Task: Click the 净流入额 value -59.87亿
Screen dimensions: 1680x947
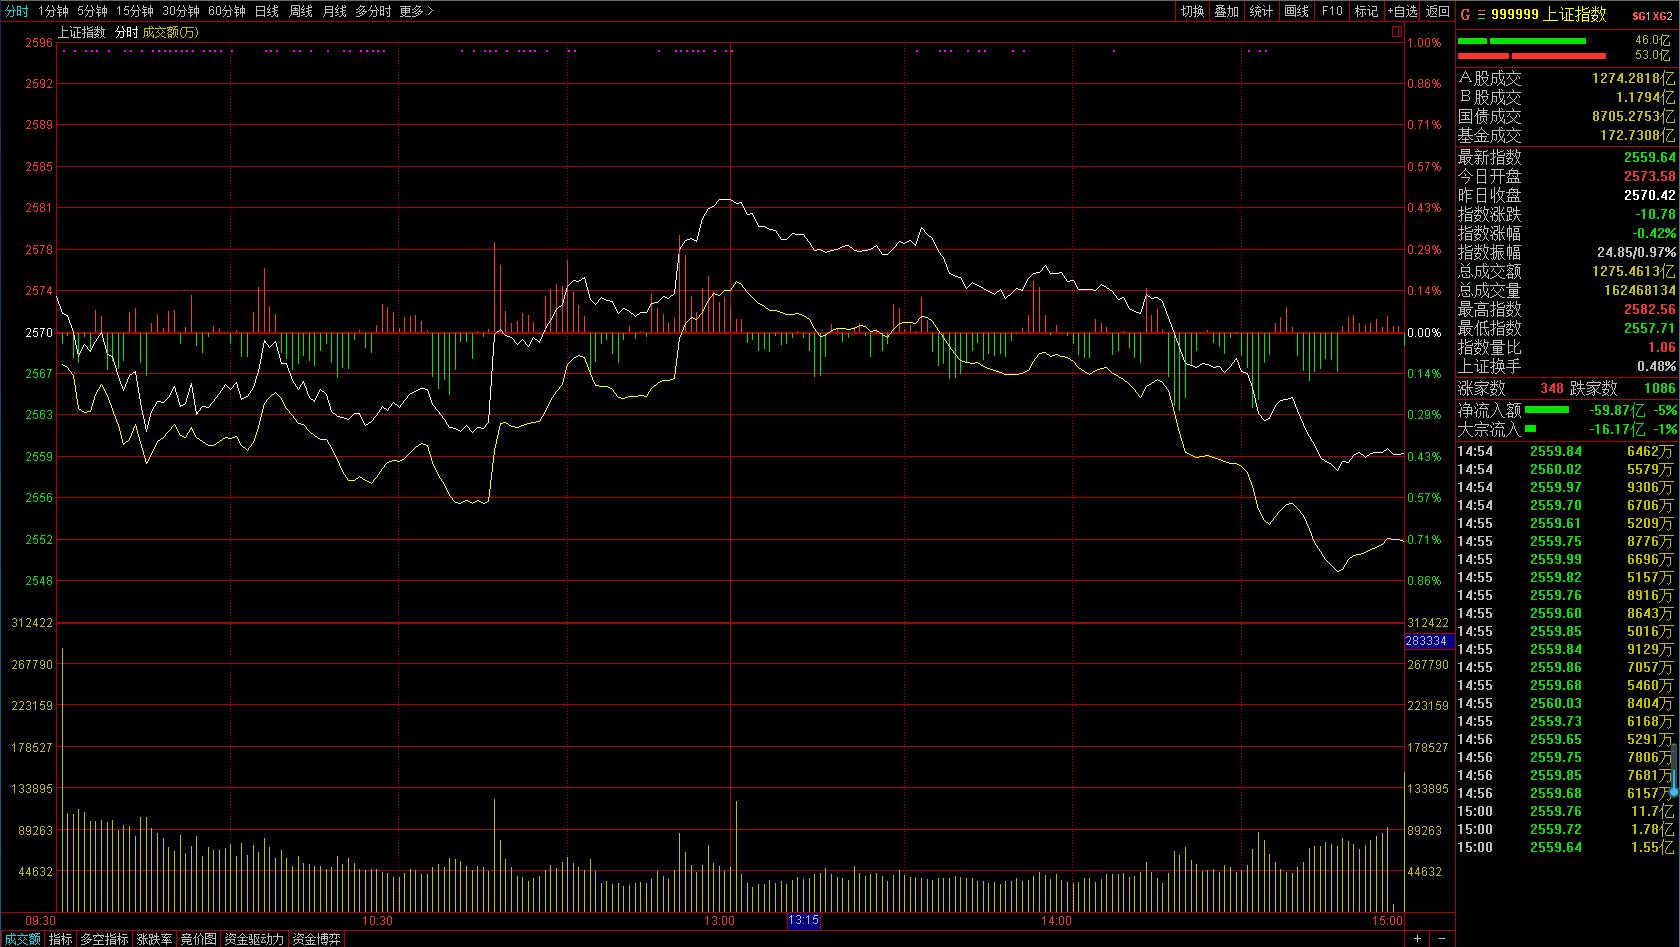Action: (1617, 410)
